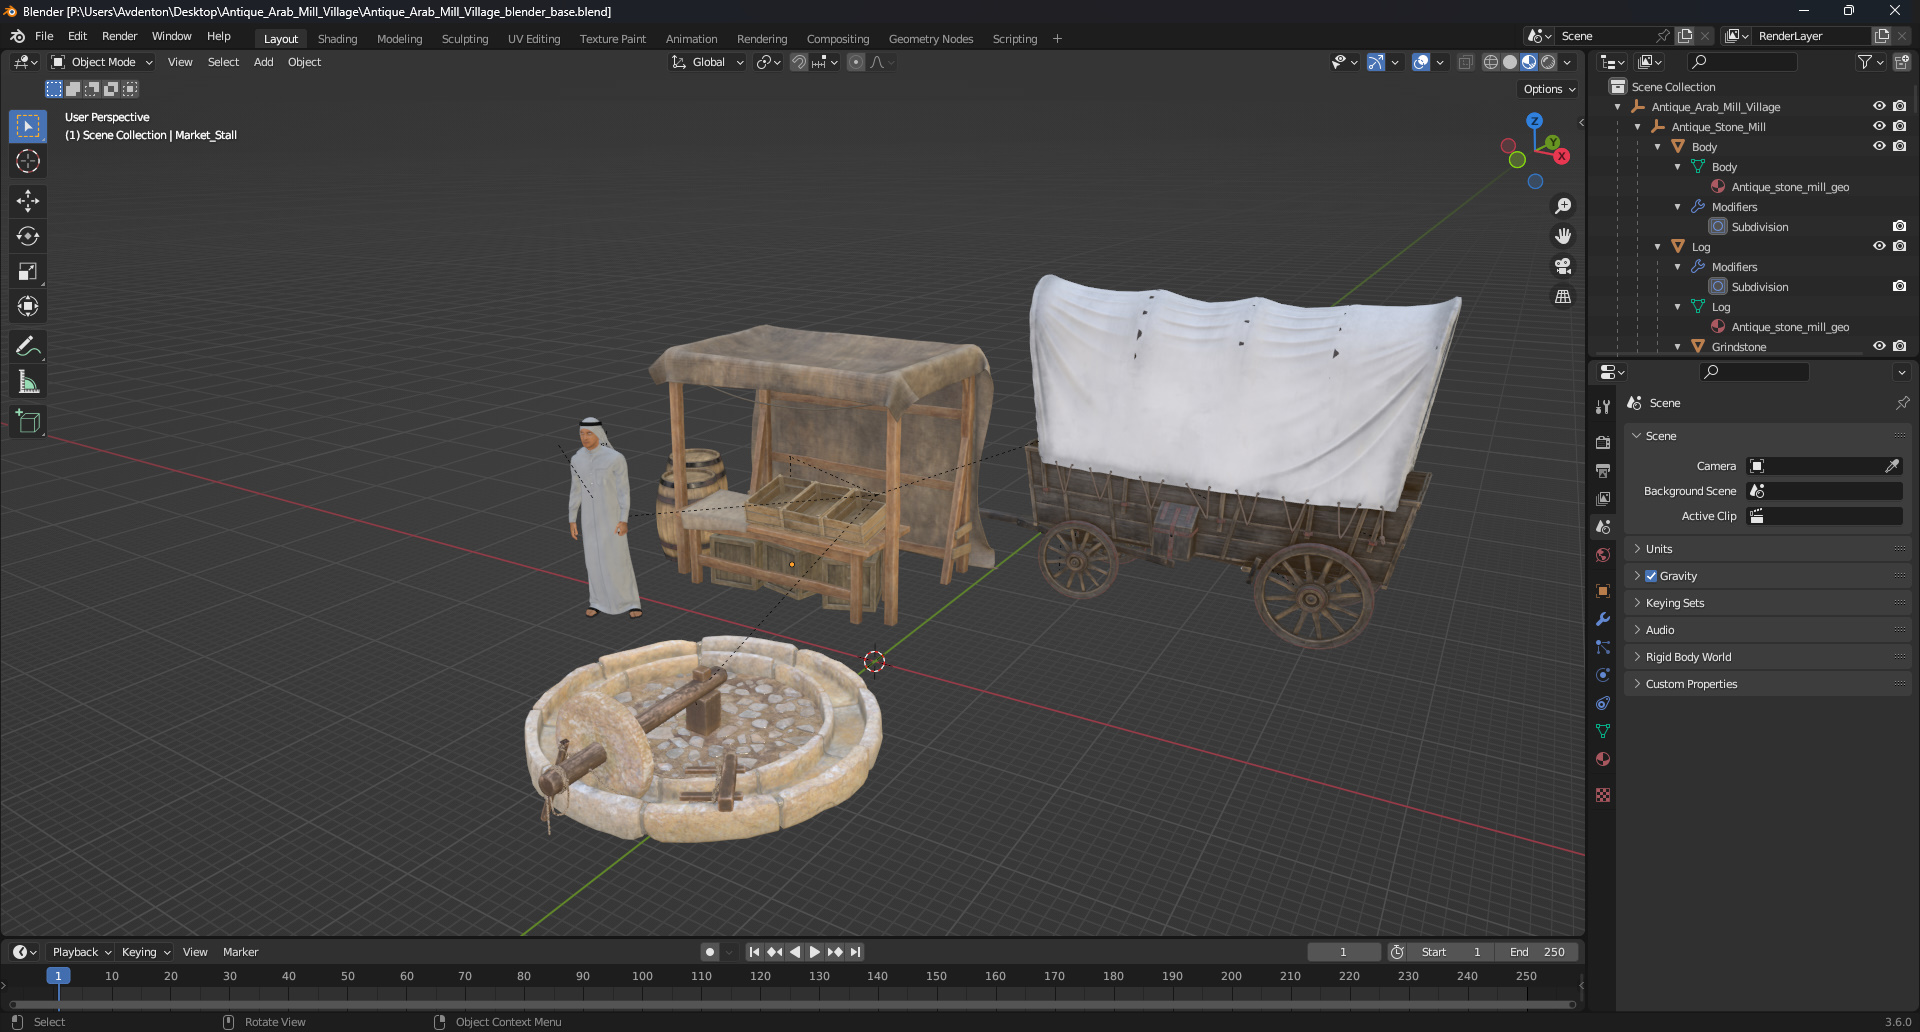The image size is (1920, 1032).
Task: Open the Tool properties tab
Action: pyautogui.click(x=1603, y=407)
